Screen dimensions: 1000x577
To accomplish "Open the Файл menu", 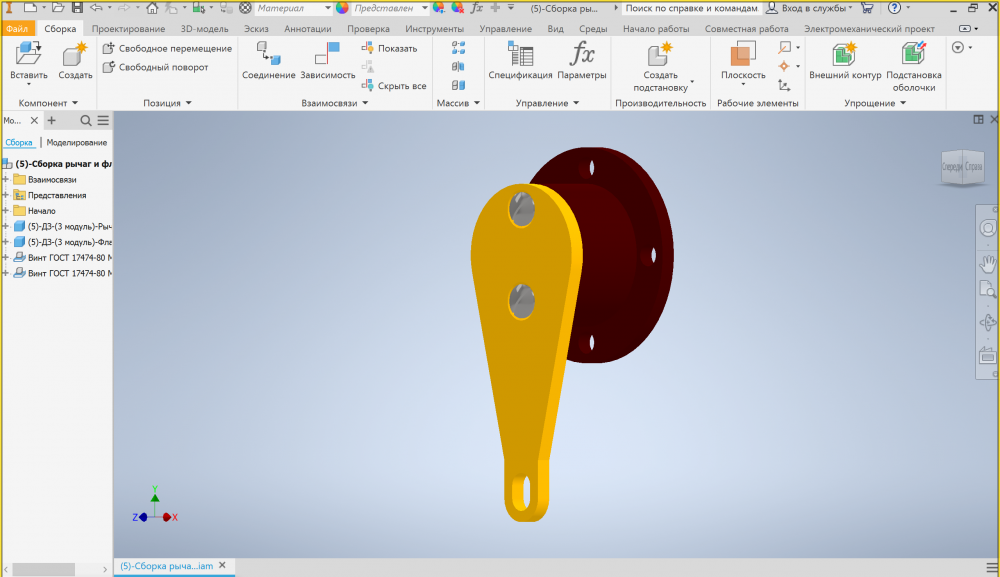I will (17, 29).
